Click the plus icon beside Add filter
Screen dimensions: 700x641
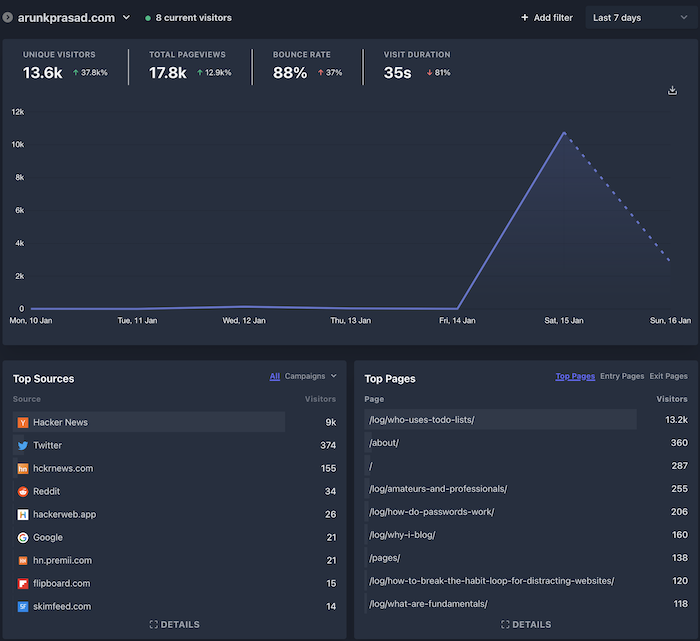(x=525, y=17)
